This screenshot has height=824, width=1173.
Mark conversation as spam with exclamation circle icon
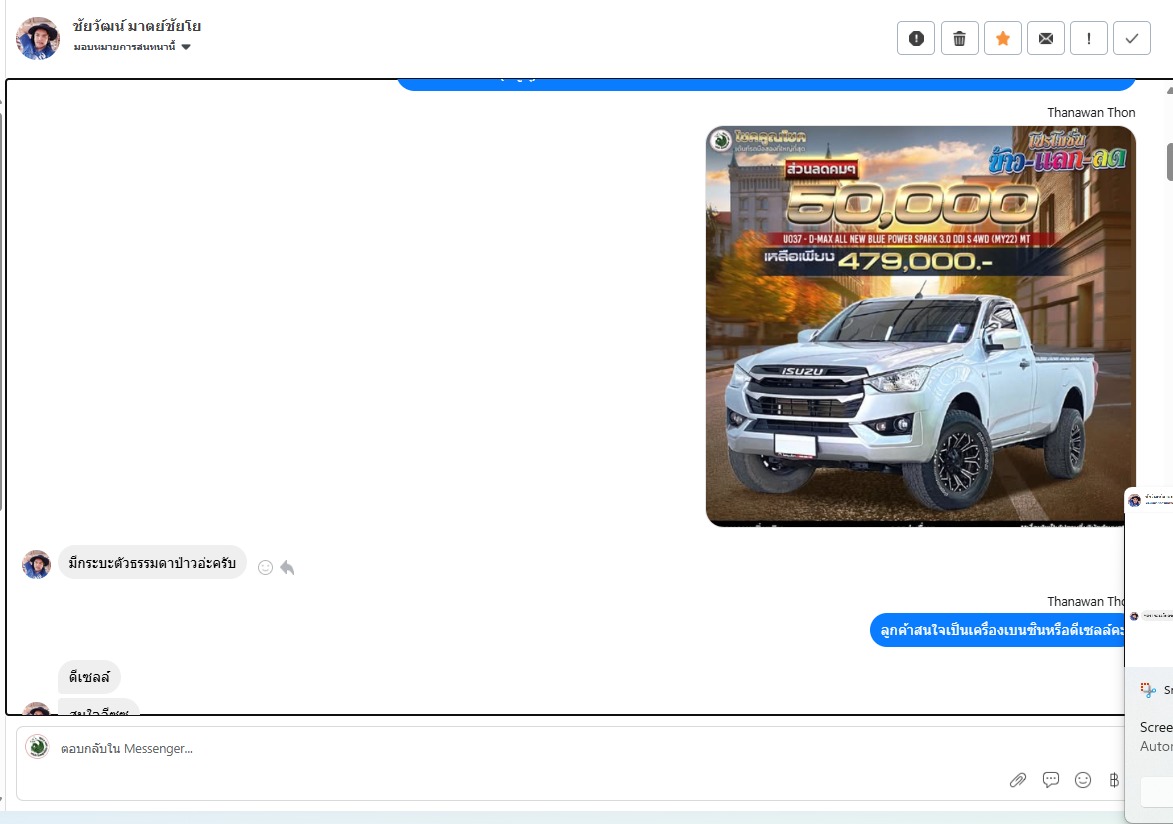coord(916,38)
